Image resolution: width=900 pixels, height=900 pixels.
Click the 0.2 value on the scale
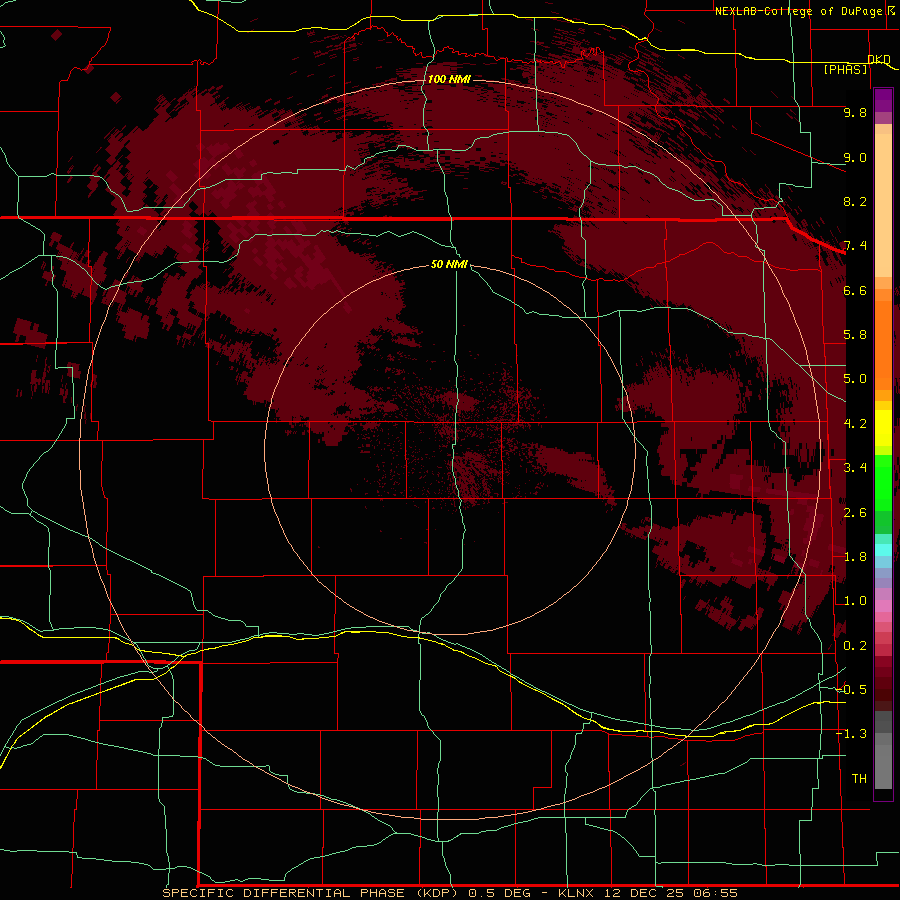coord(855,646)
